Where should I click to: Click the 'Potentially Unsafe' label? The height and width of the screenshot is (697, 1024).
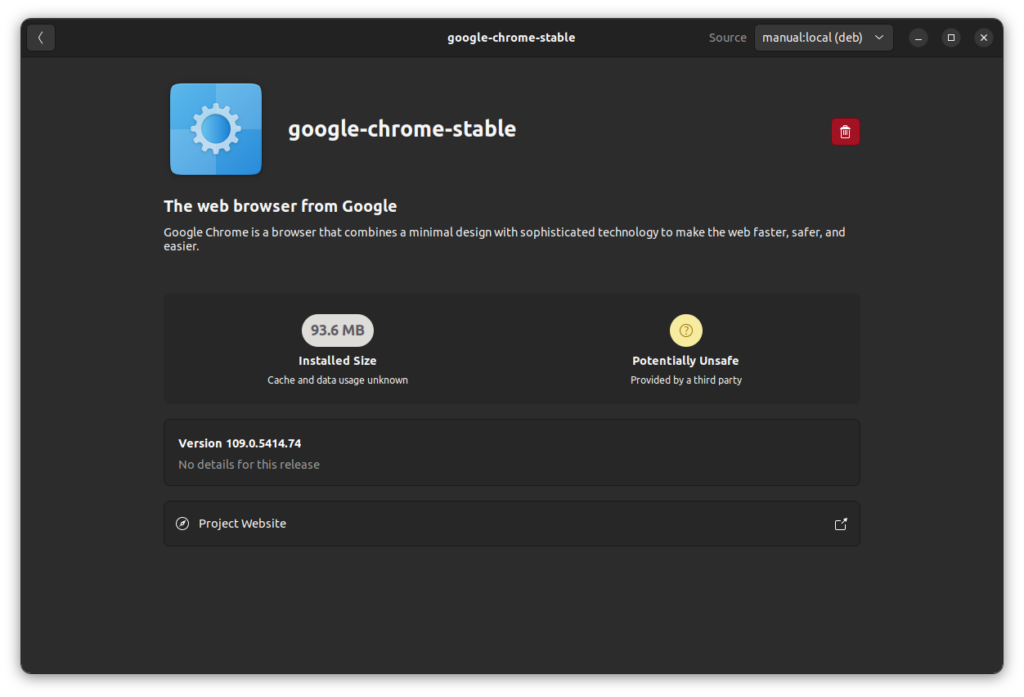(686, 361)
